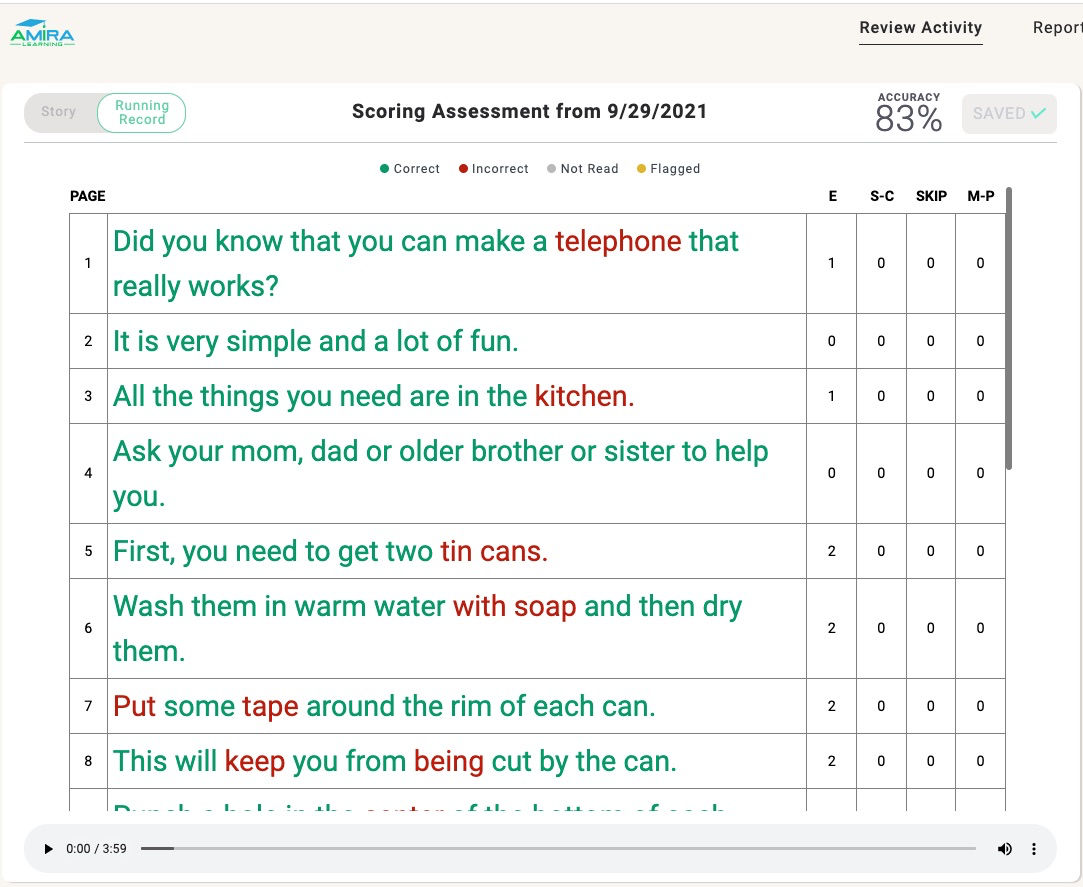Click the 83% accuracy score
The width and height of the screenshot is (1083, 887).
[908, 116]
